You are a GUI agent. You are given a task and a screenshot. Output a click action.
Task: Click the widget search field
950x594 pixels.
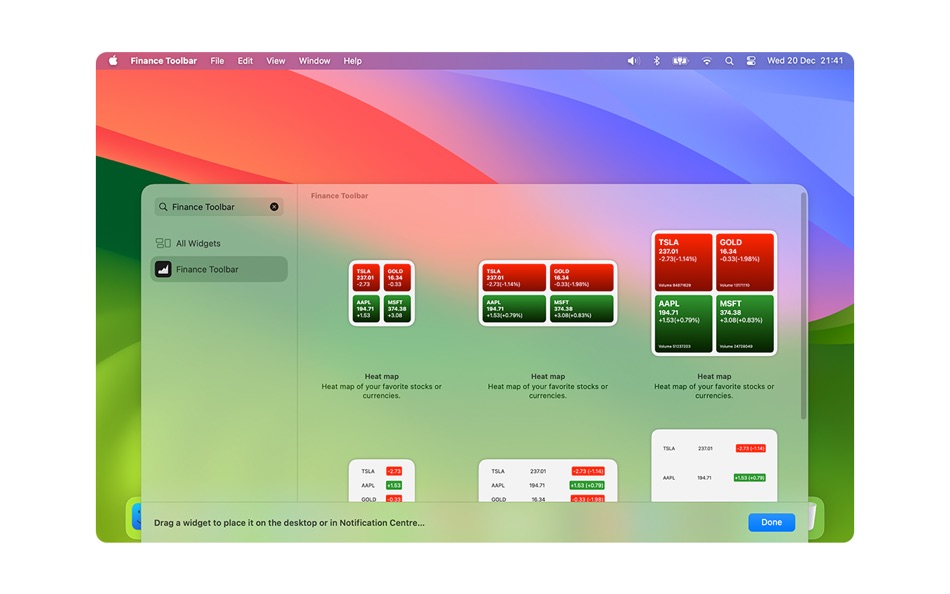coord(219,207)
